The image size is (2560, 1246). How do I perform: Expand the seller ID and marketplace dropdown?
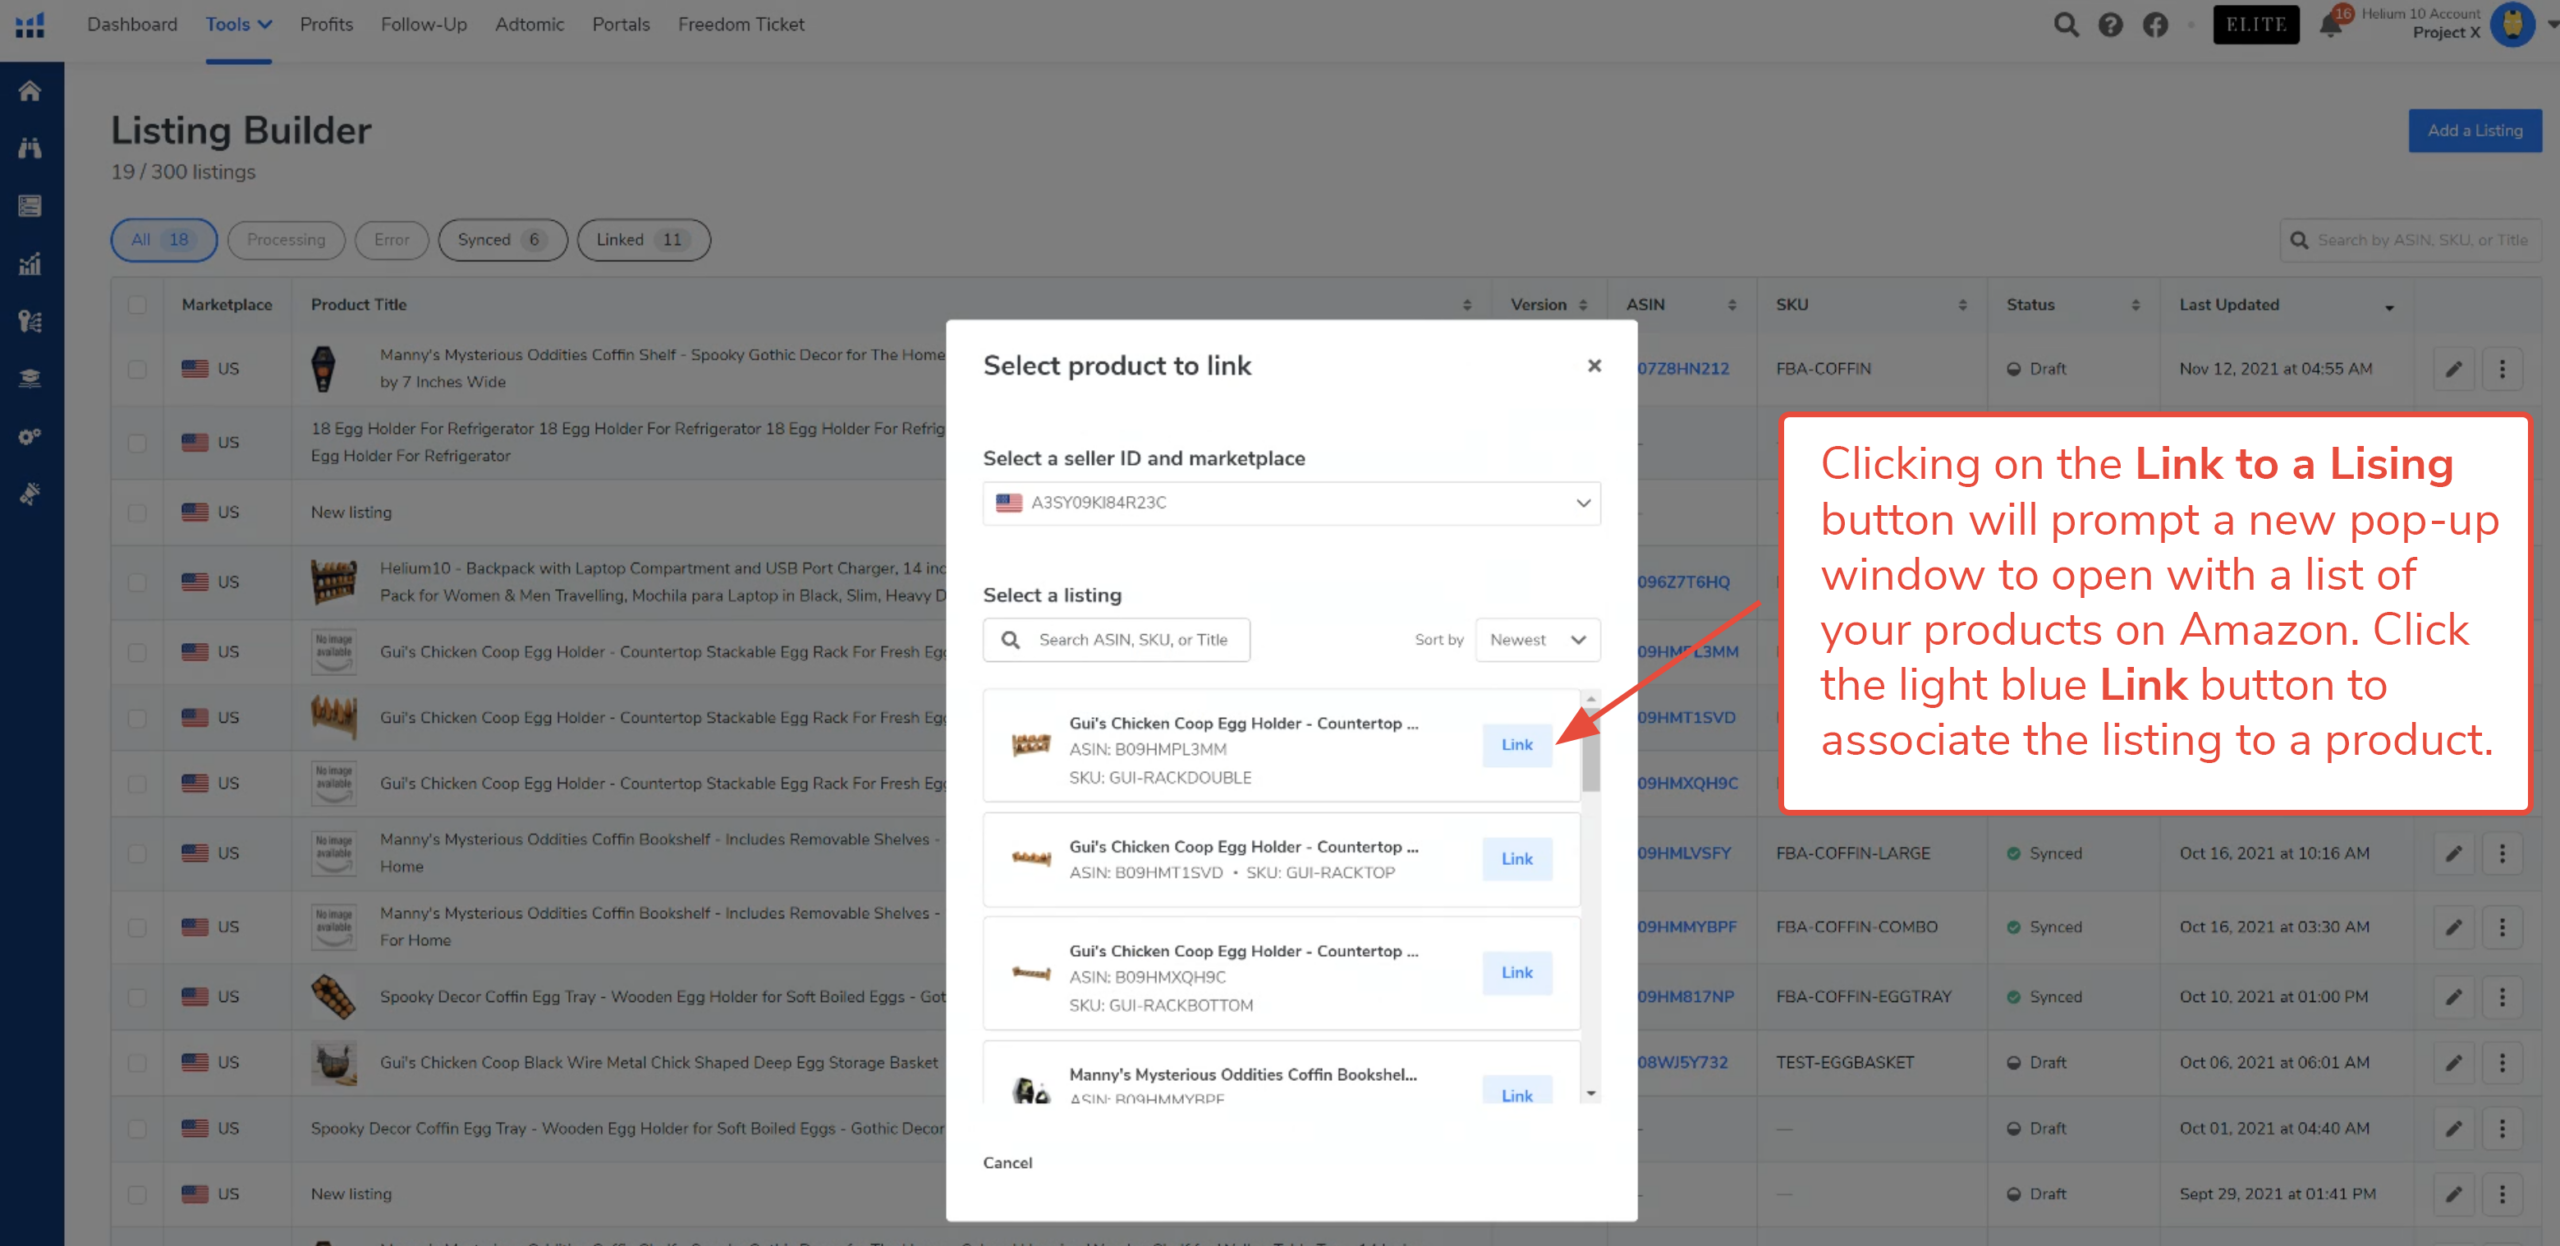[1291, 503]
